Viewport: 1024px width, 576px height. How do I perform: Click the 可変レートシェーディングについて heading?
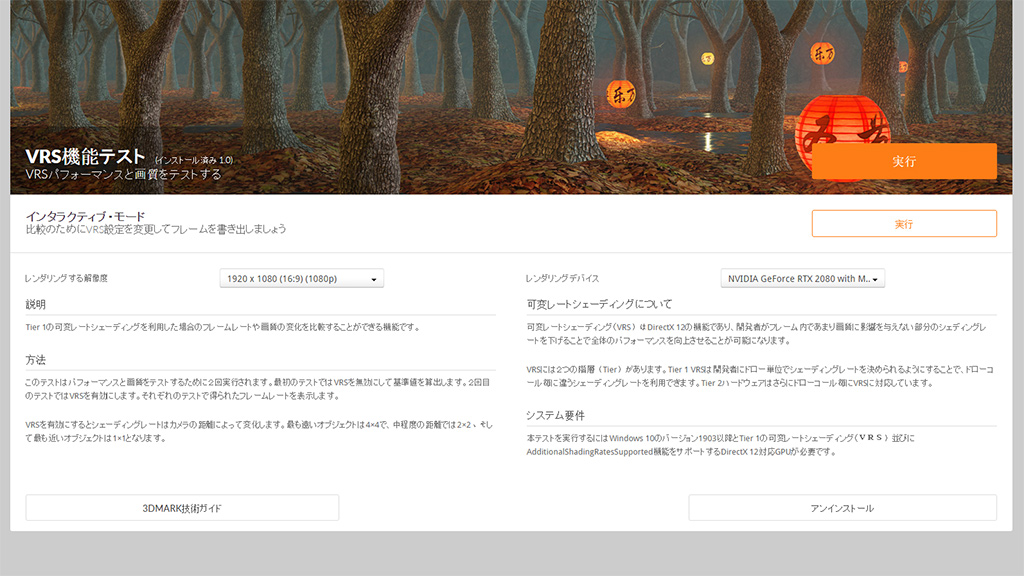click(599, 304)
